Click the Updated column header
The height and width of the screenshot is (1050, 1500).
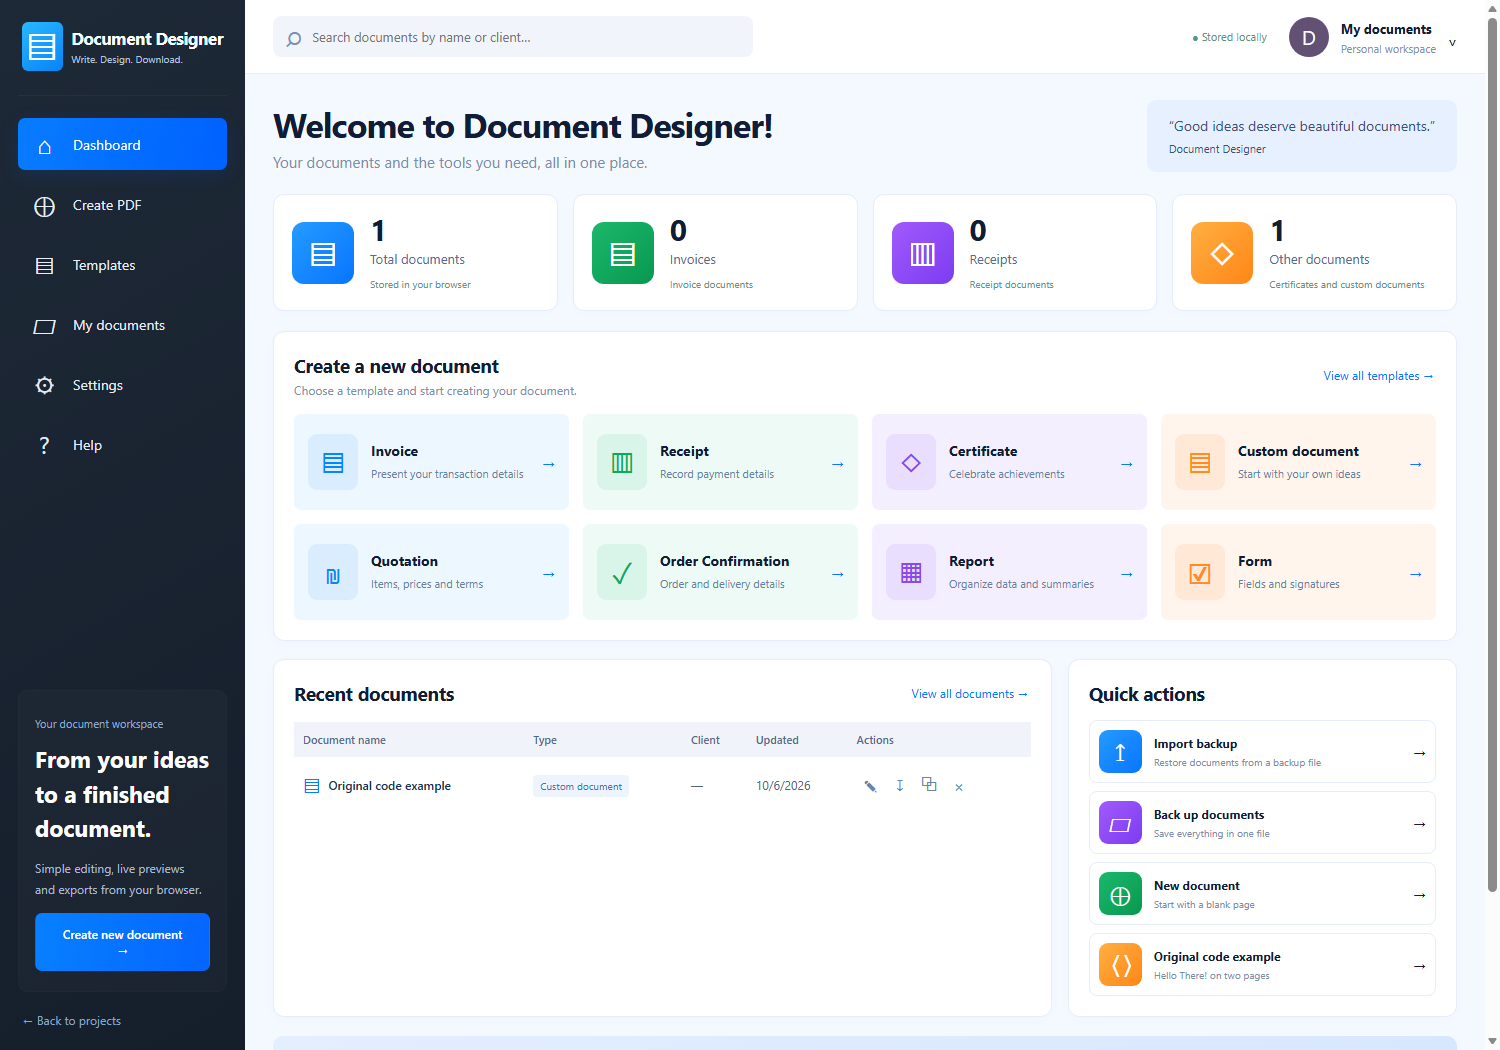click(x=777, y=740)
